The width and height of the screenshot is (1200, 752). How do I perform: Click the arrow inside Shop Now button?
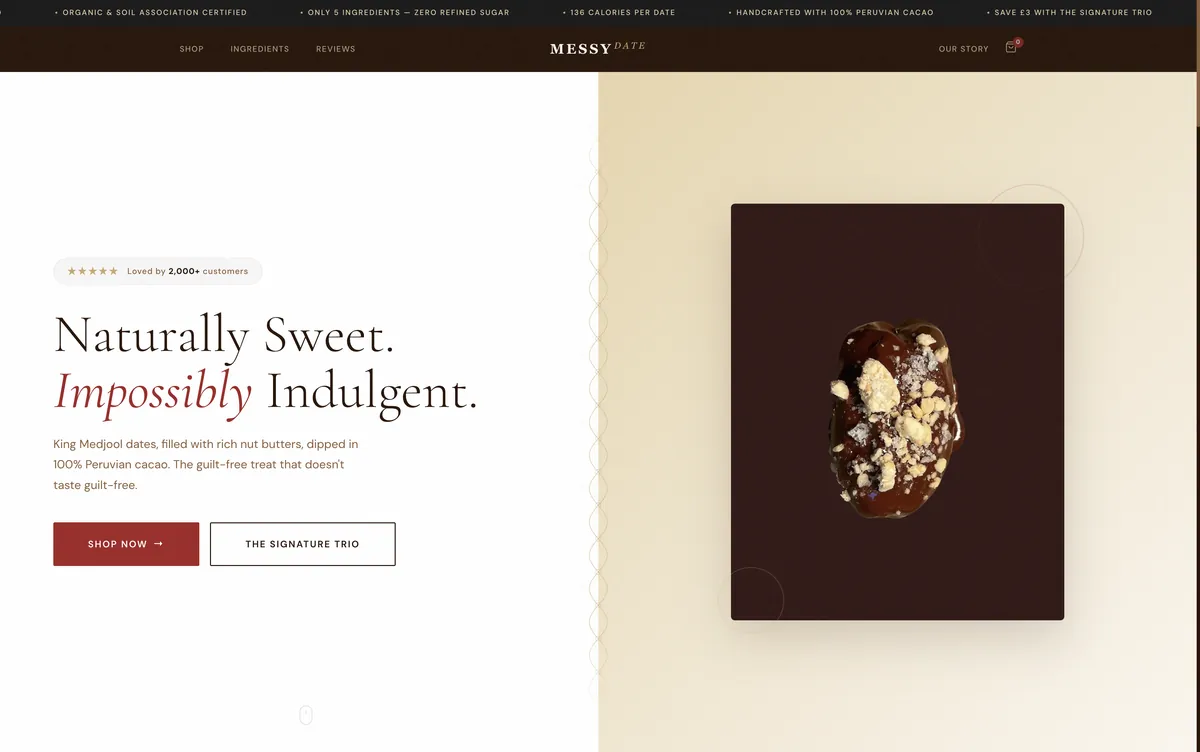tap(159, 544)
